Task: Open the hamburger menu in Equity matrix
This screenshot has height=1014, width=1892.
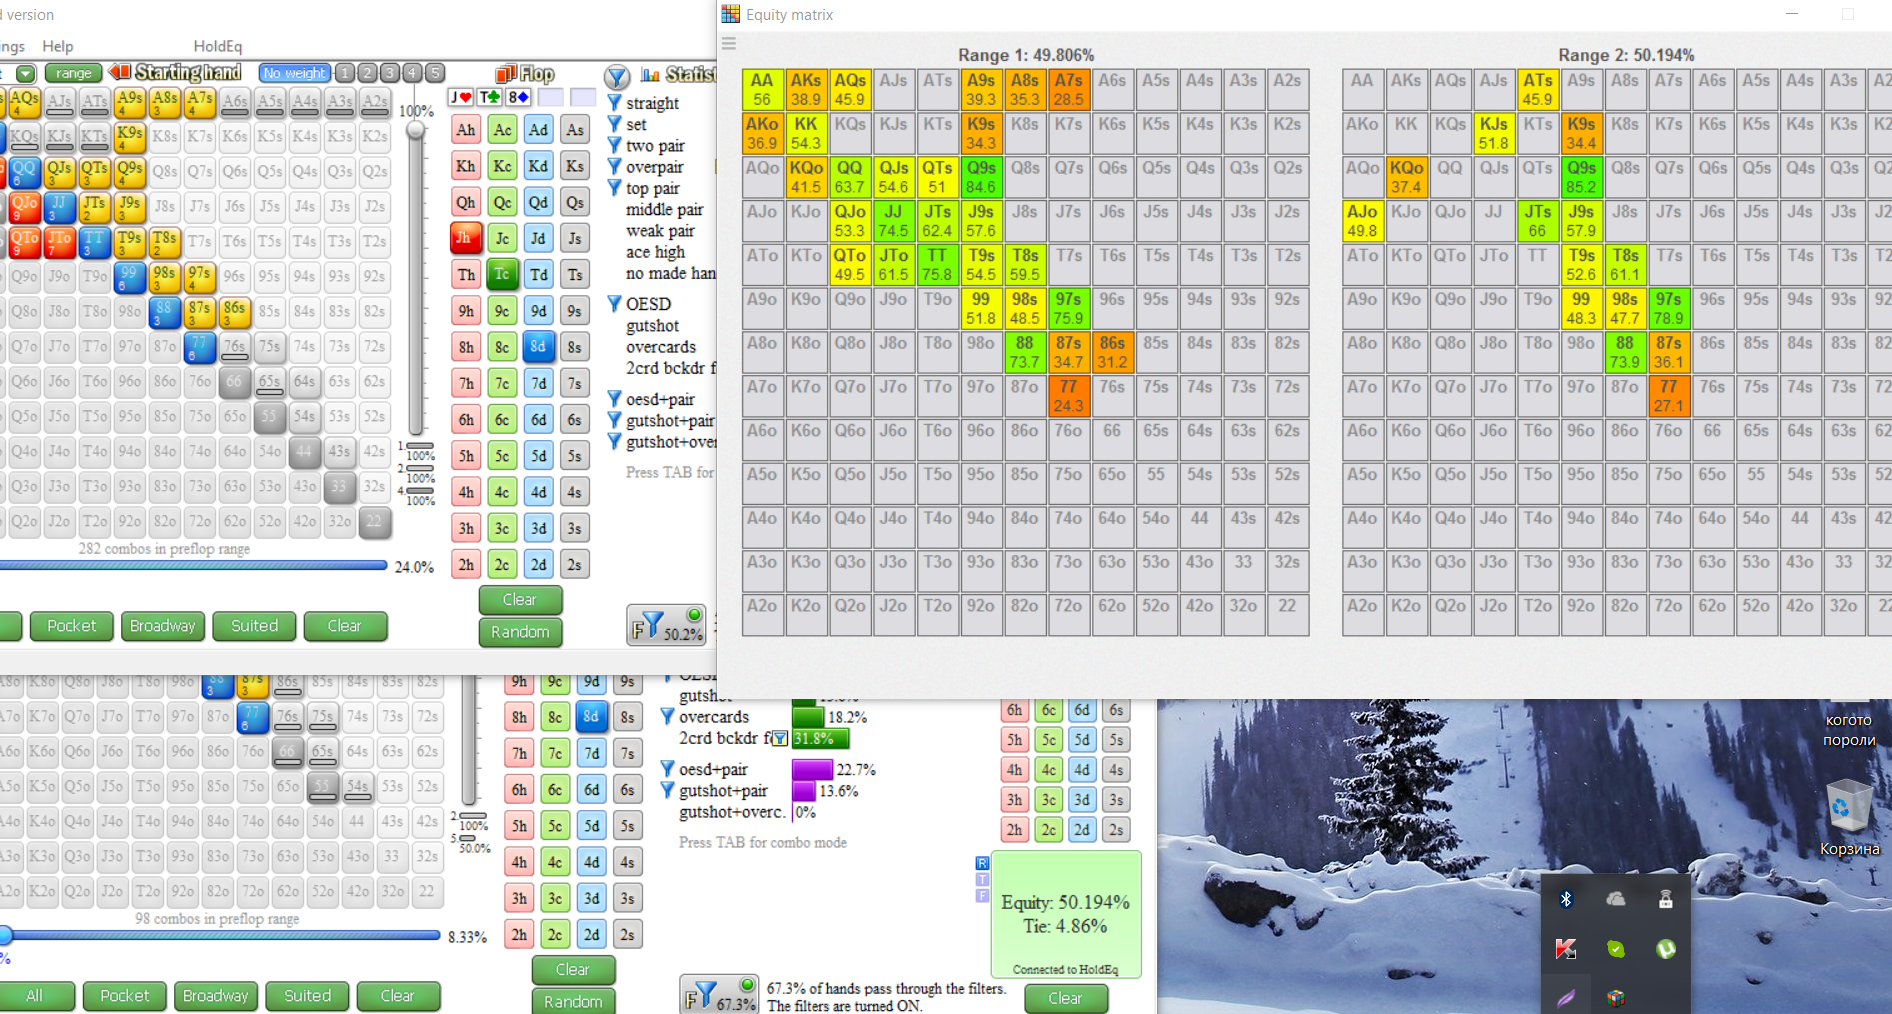Action: pos(729,43)
